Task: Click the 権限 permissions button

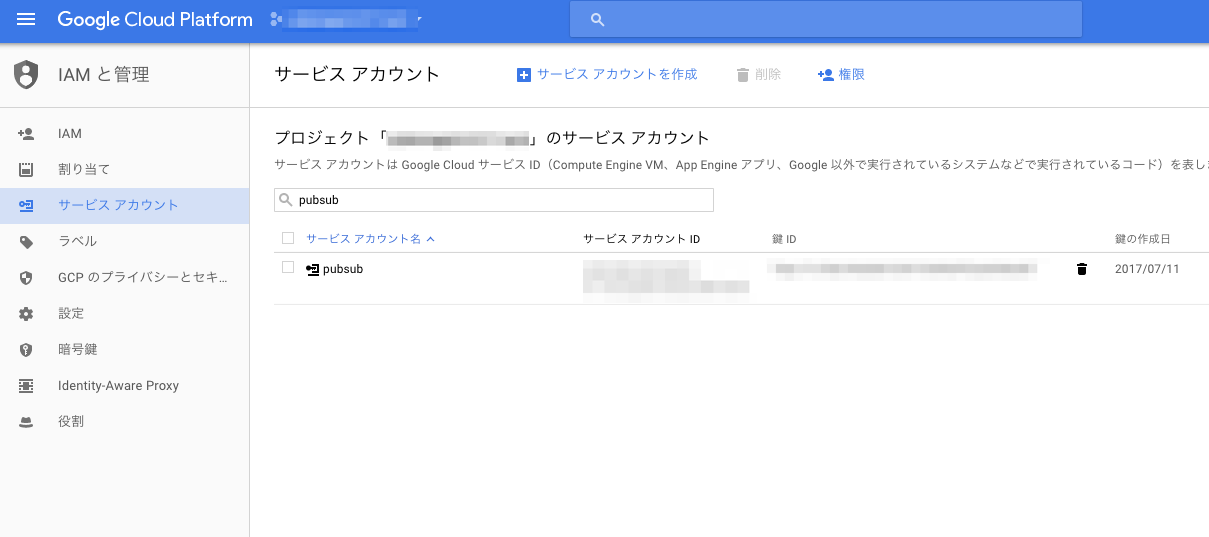Action: pos(841,75)
